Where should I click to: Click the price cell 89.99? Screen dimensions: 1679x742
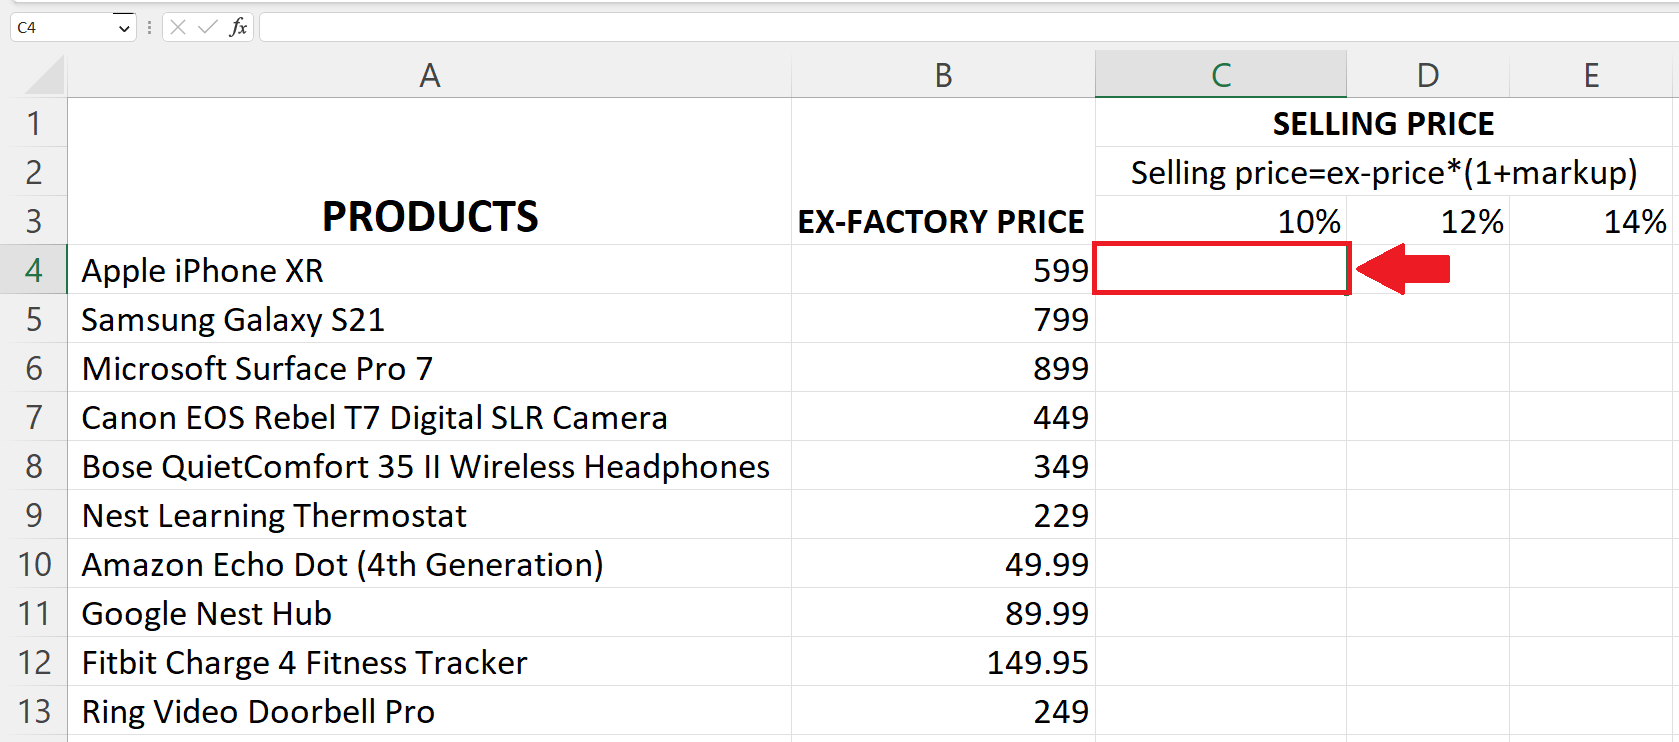943,613
